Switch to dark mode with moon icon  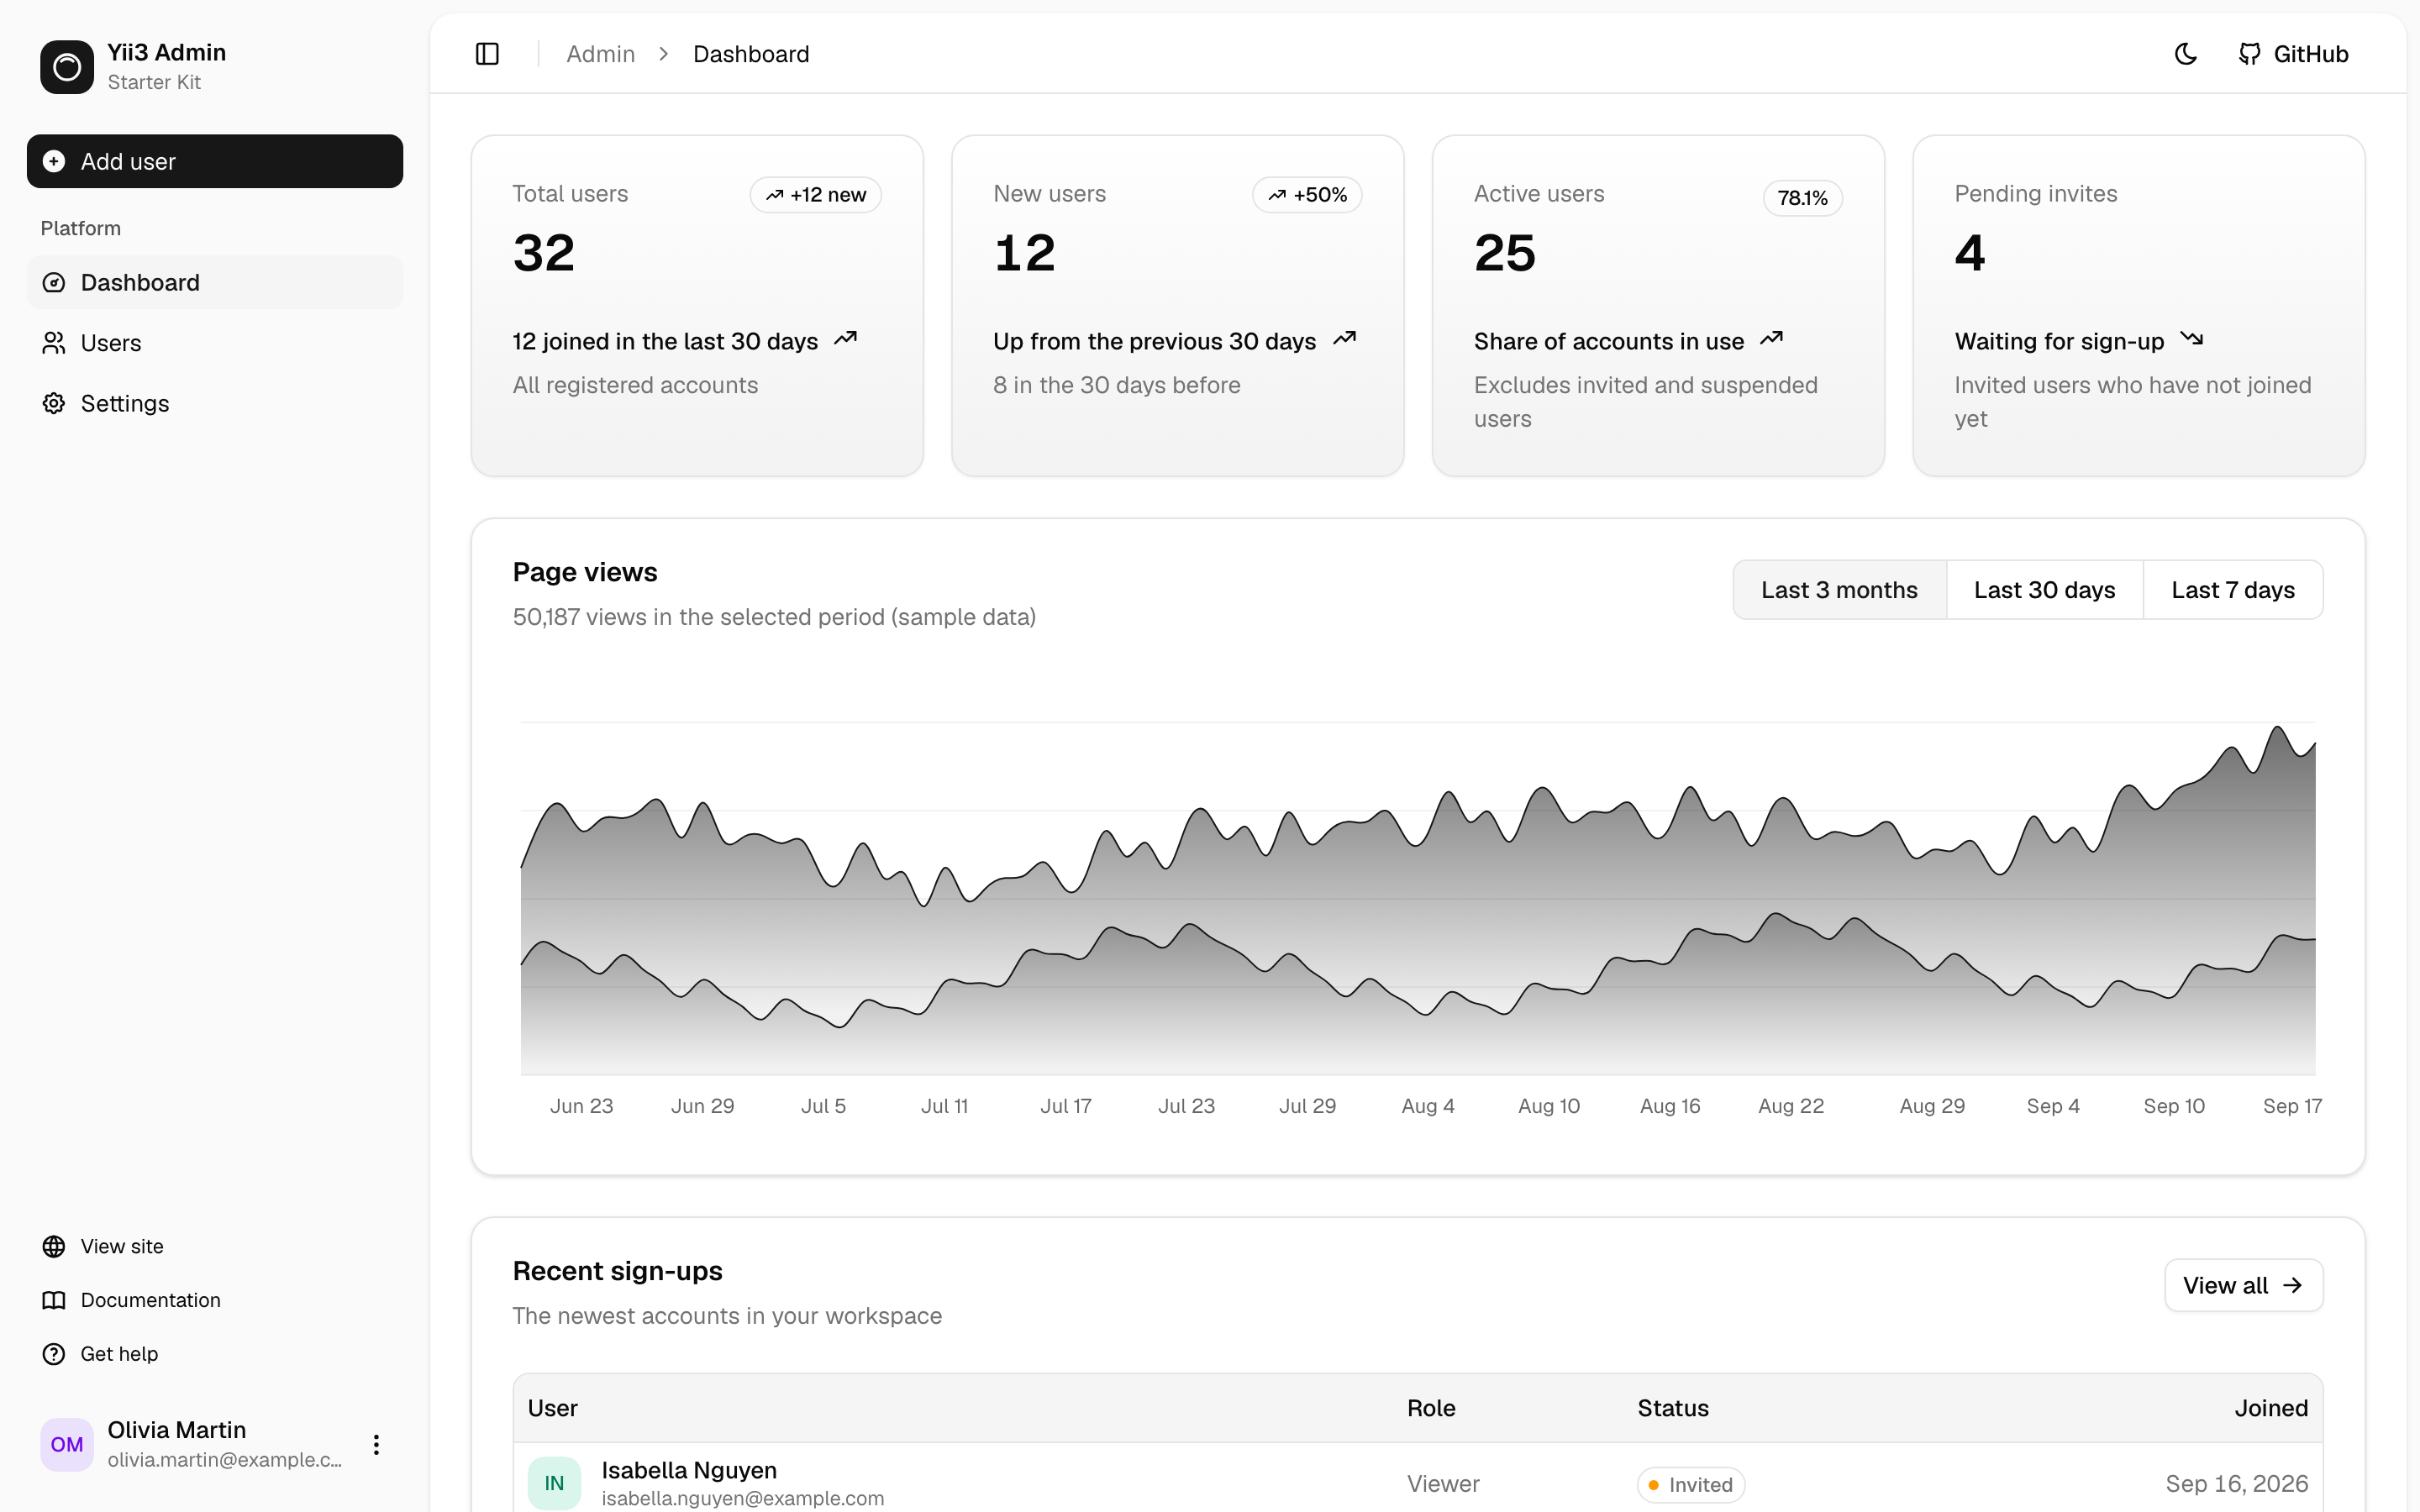[2186, 54]
